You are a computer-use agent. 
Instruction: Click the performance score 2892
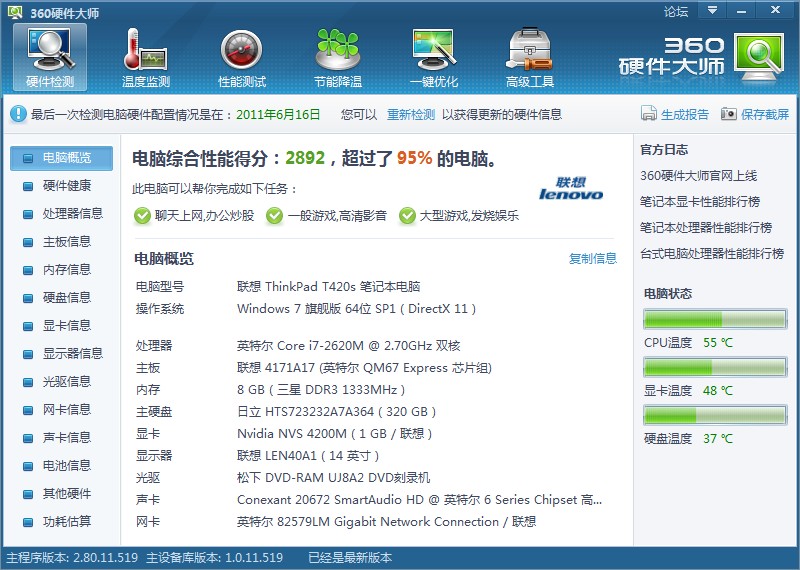pyautogui.click(x=305, y=158)
